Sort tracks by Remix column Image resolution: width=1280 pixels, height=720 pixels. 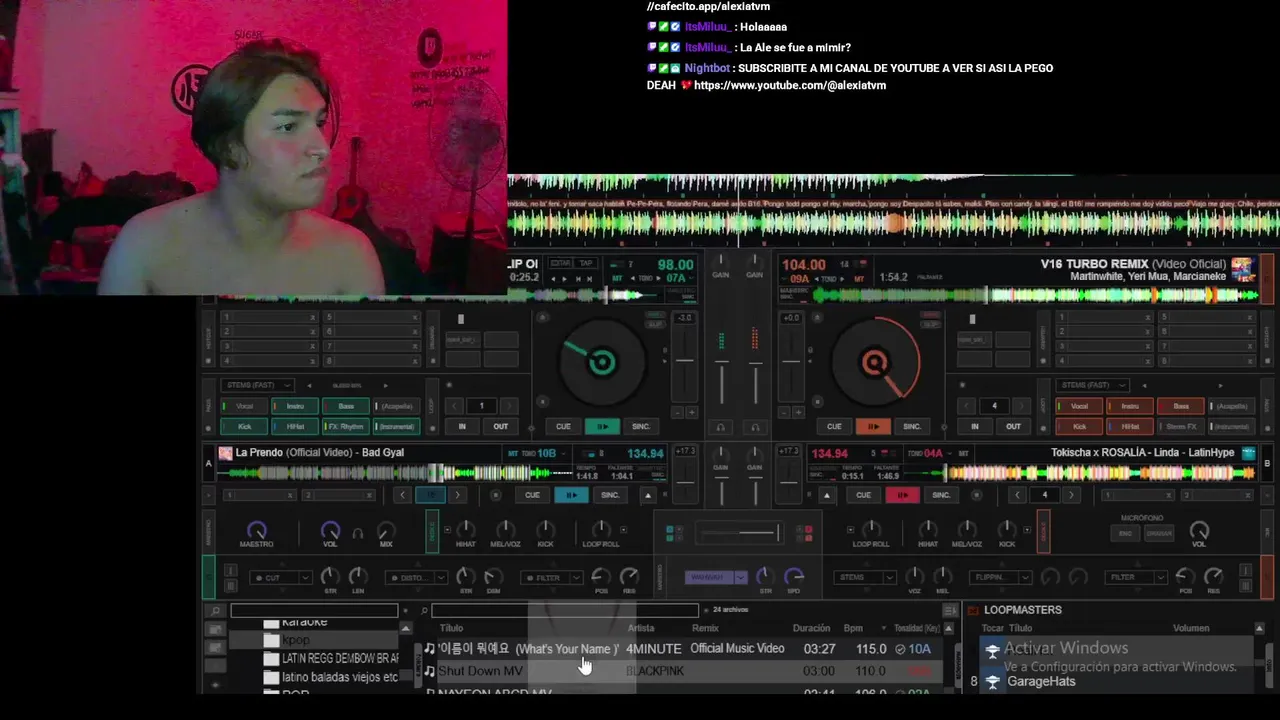tap(705, 628)
